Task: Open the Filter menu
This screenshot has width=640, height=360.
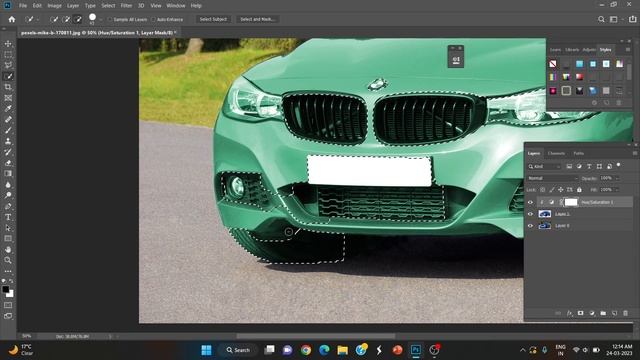Action: pyautogui.click(x=126, y=6)
